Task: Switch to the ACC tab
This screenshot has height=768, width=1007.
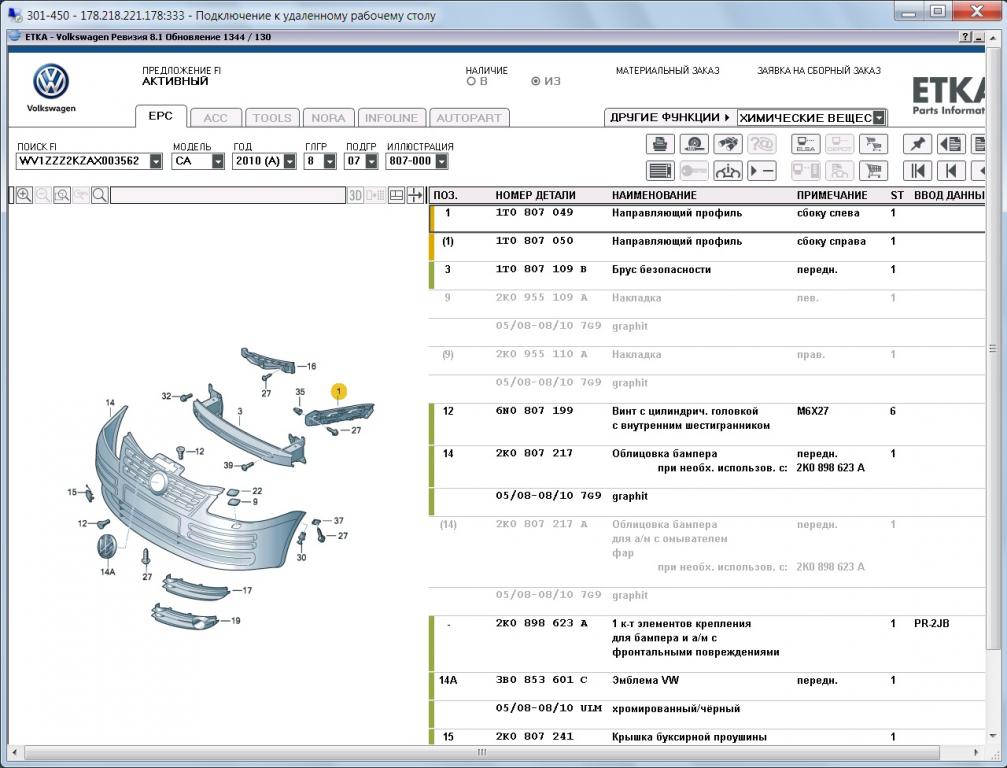Action: [216, 118]
